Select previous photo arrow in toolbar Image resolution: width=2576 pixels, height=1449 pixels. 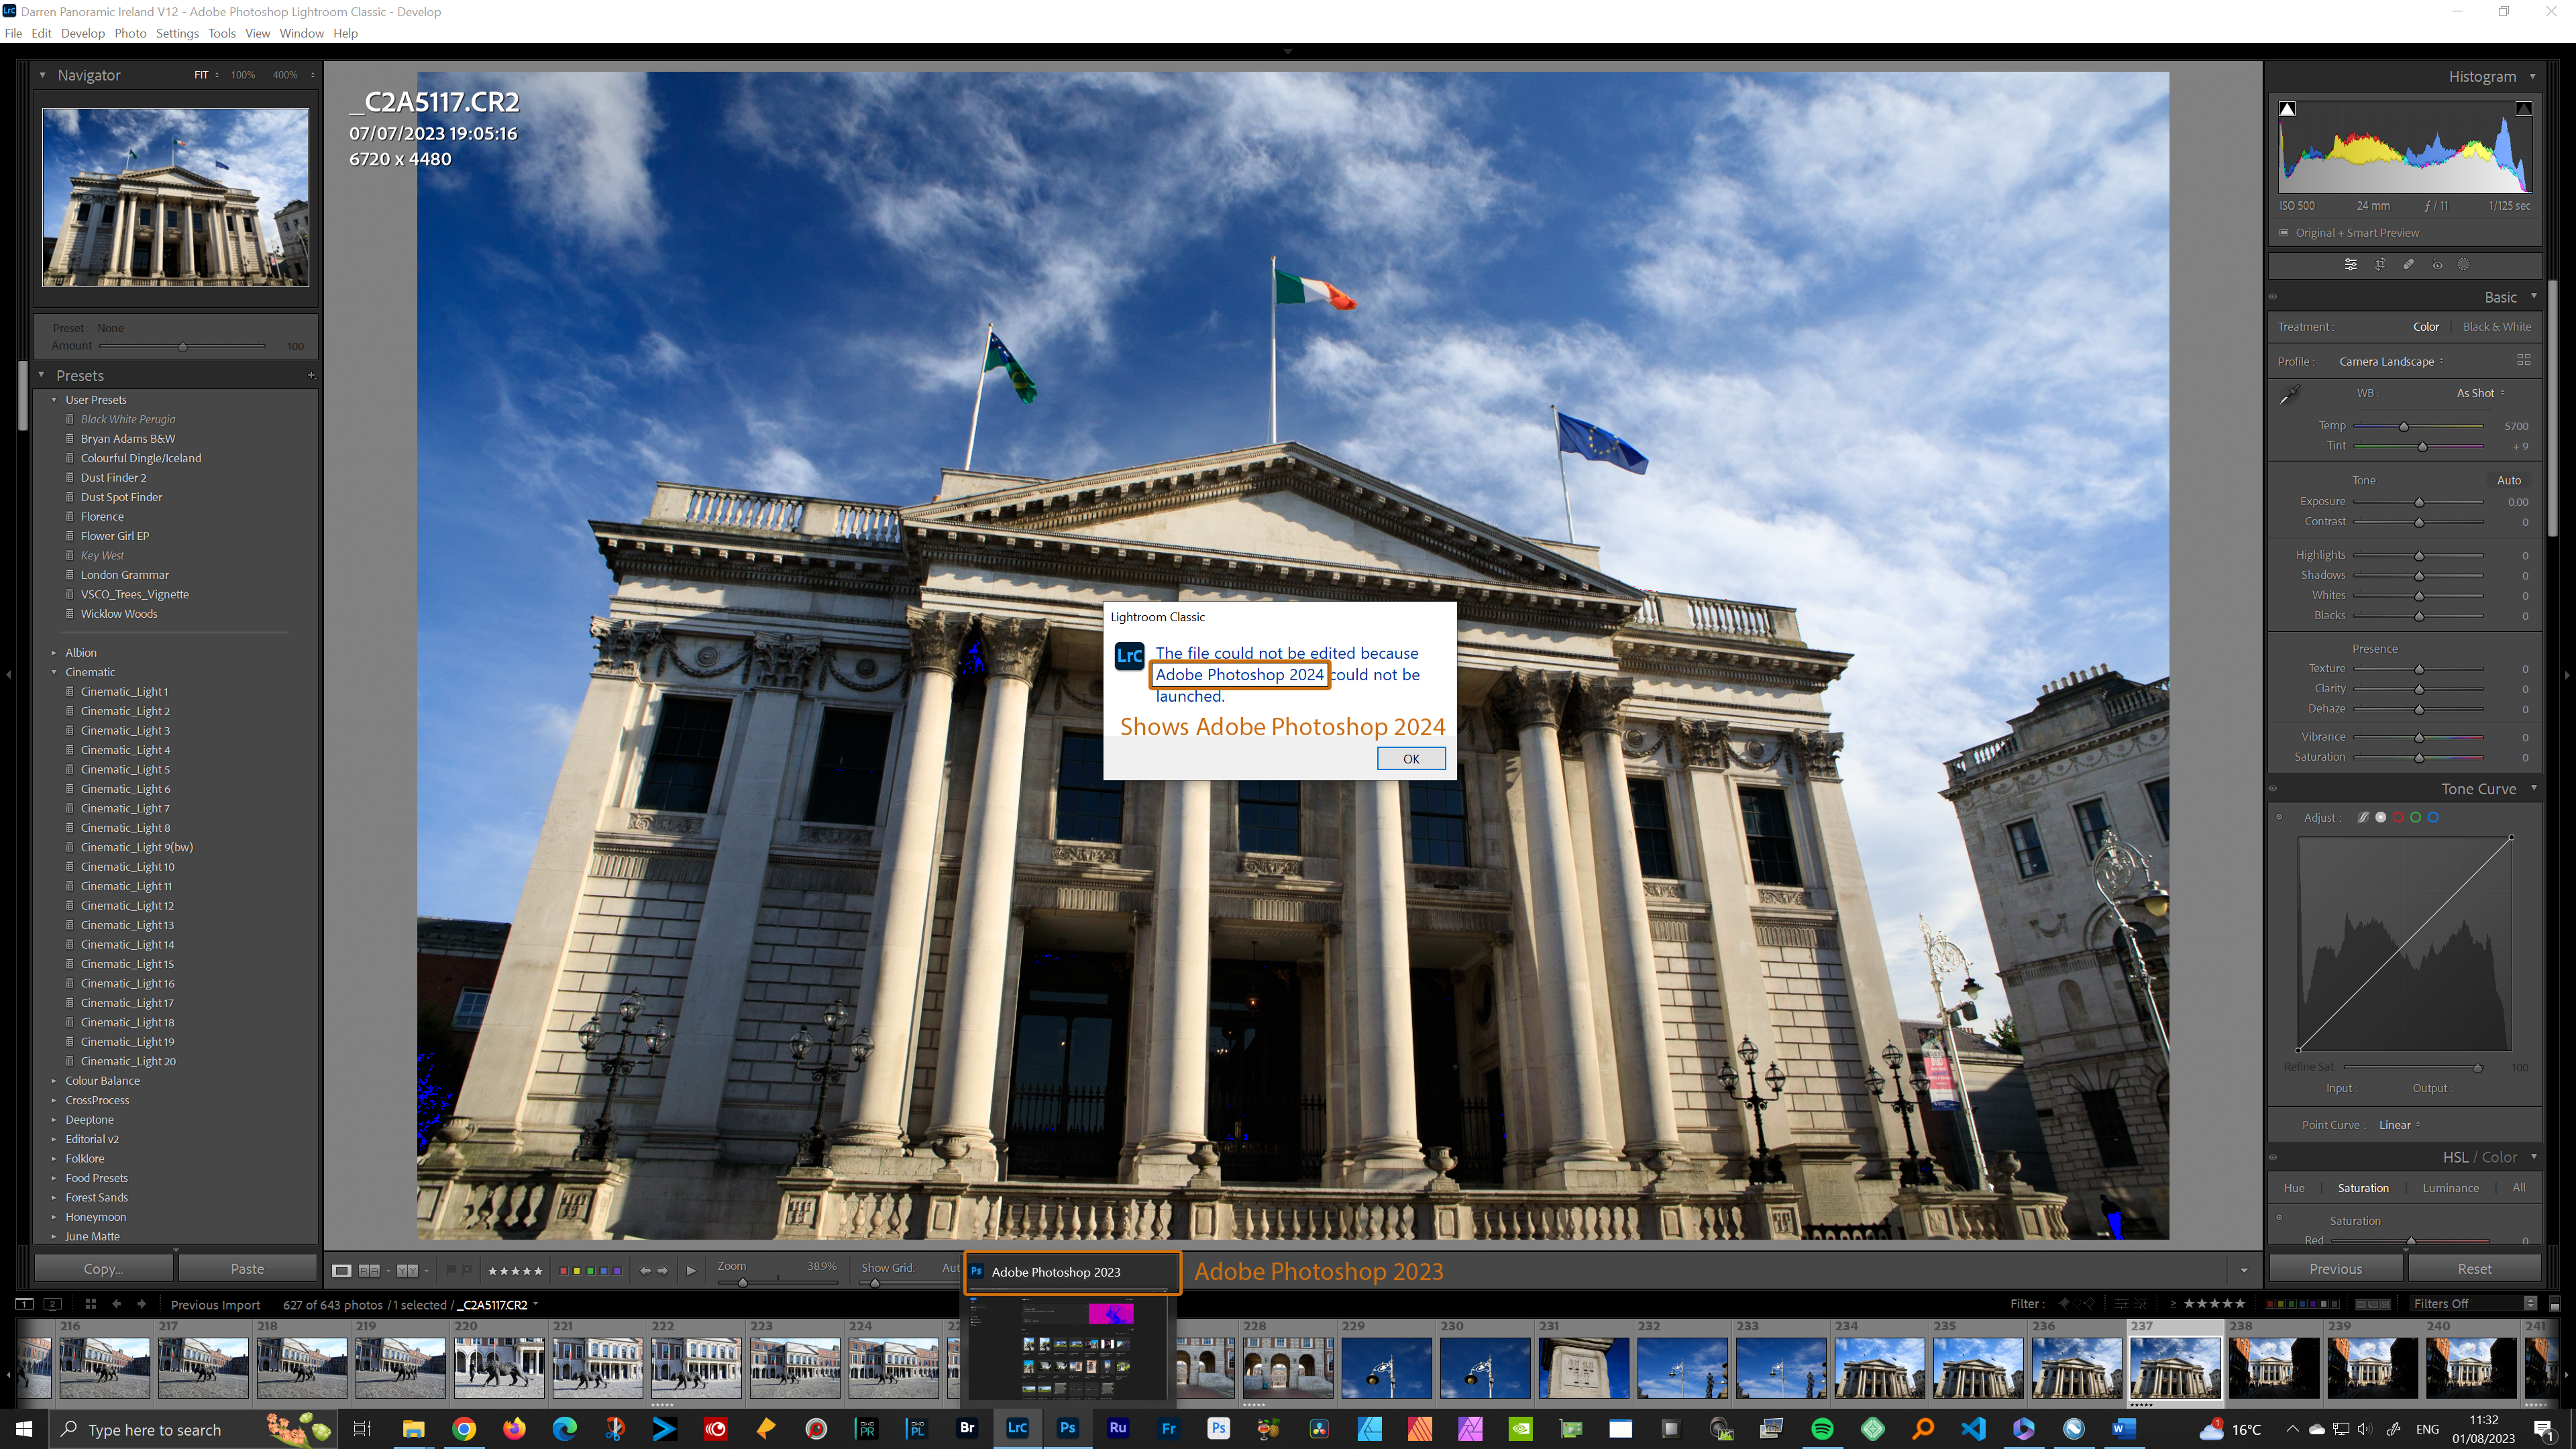pyautogui.click(x=645, y=1270)
